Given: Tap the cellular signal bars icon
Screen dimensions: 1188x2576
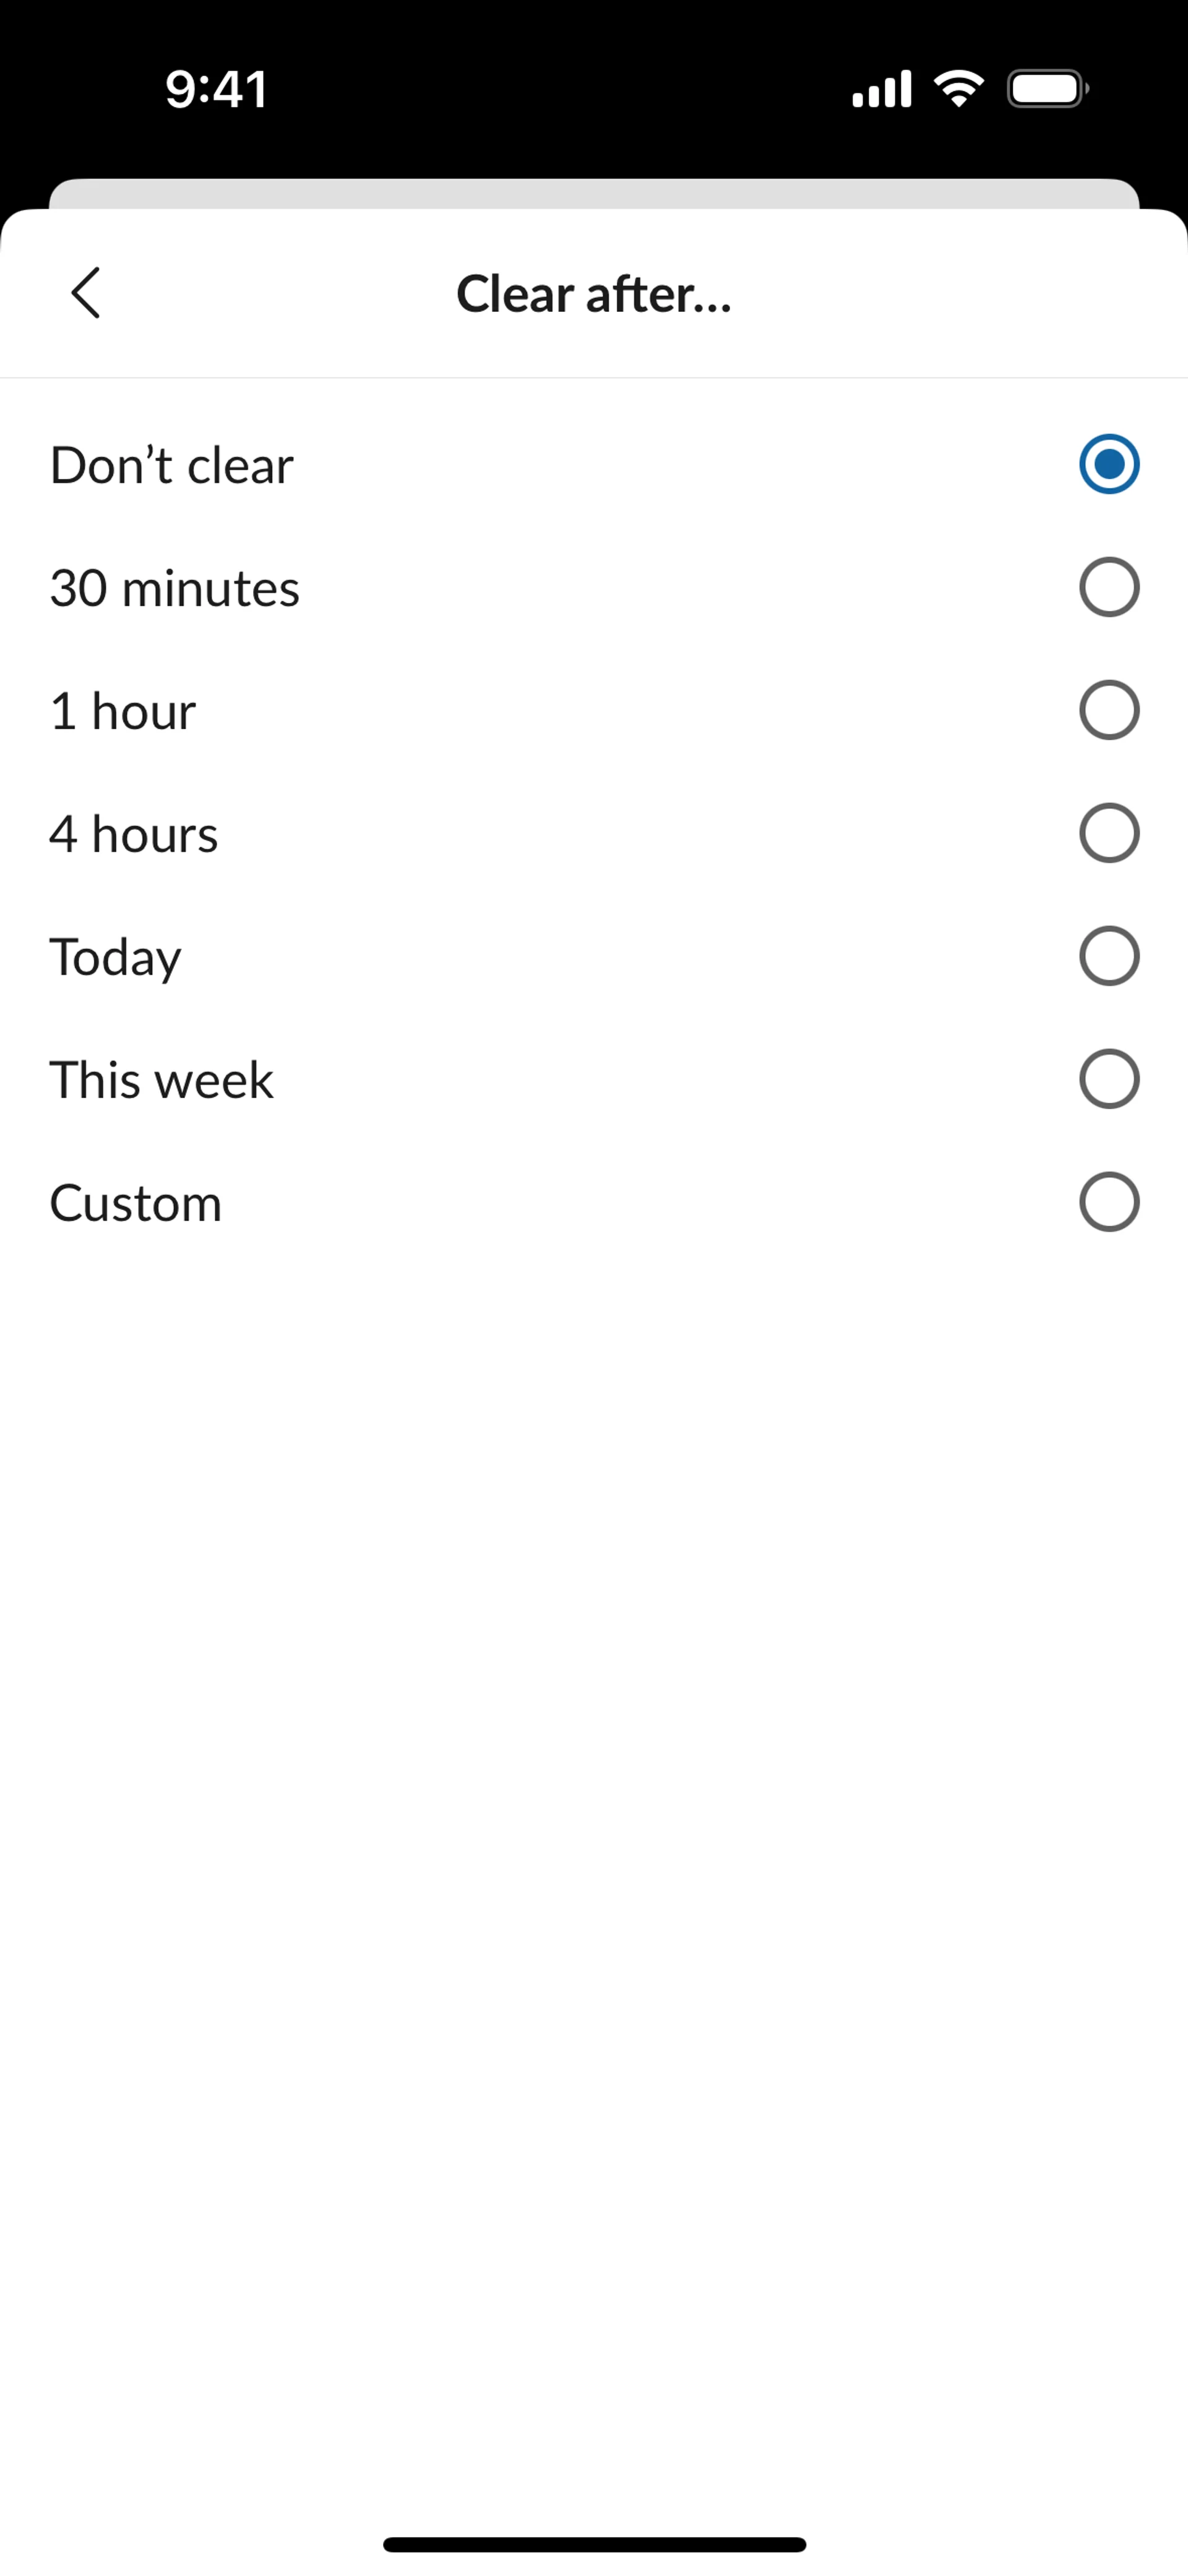Looking at the screenshot, I should click(881, 89).
